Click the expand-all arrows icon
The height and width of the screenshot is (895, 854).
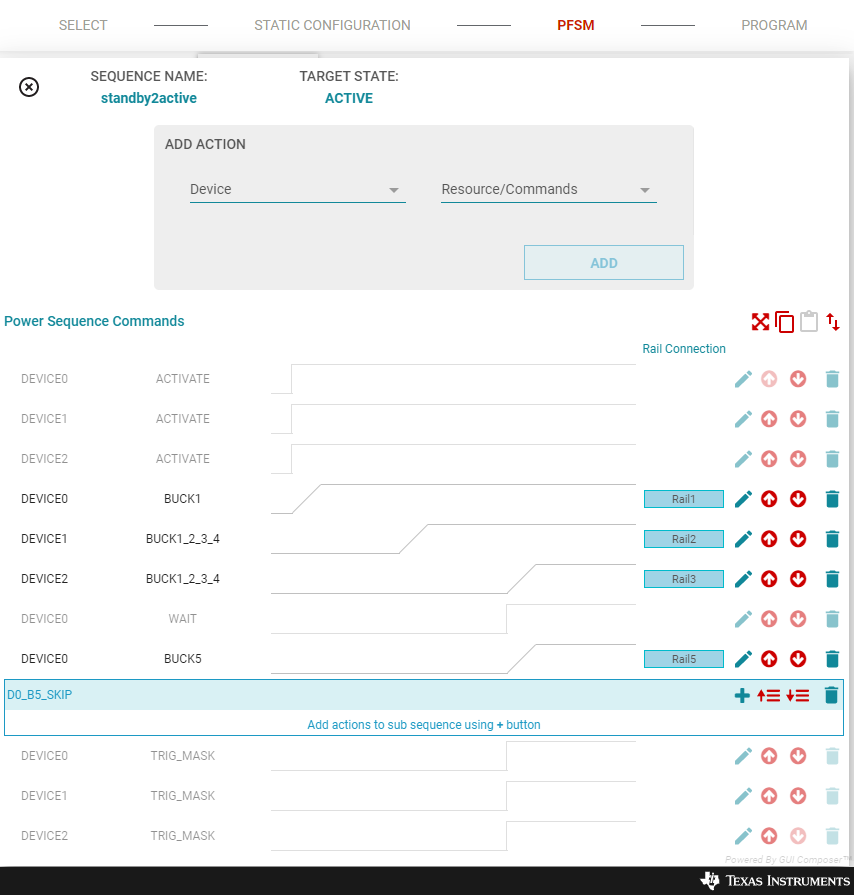coord(760,322)
